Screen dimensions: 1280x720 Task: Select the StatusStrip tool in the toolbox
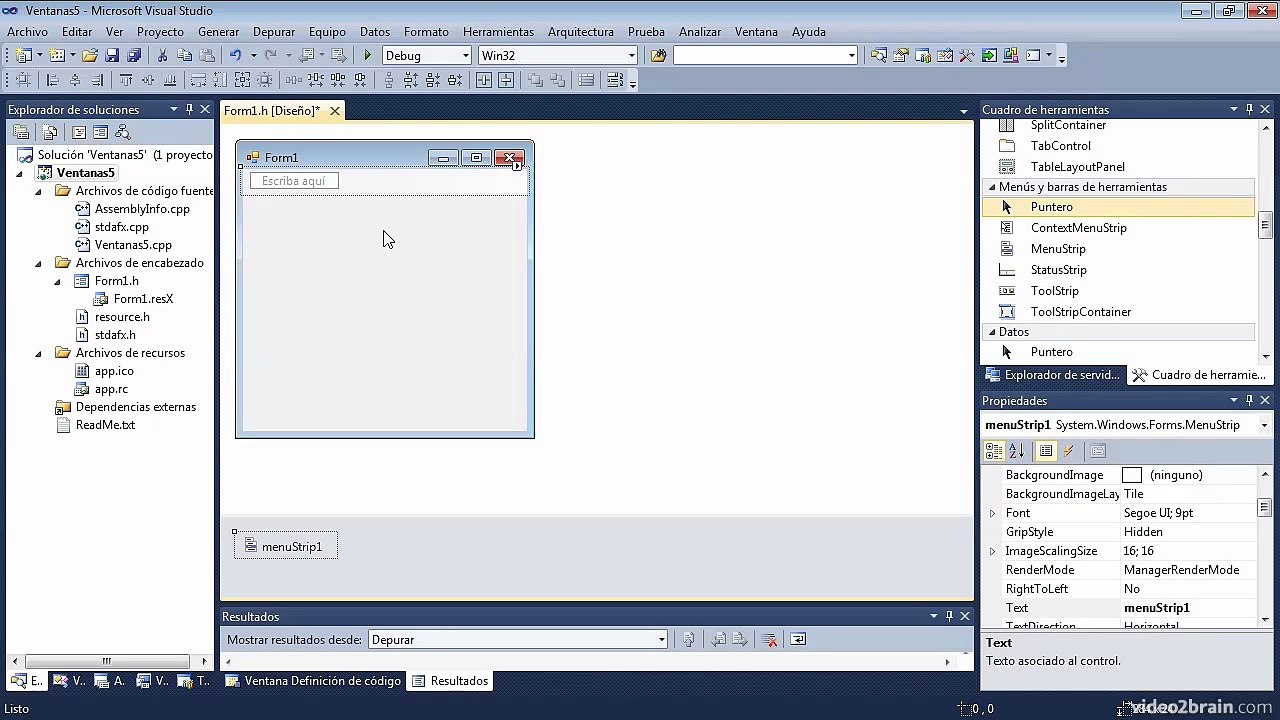click(1058, 270)
